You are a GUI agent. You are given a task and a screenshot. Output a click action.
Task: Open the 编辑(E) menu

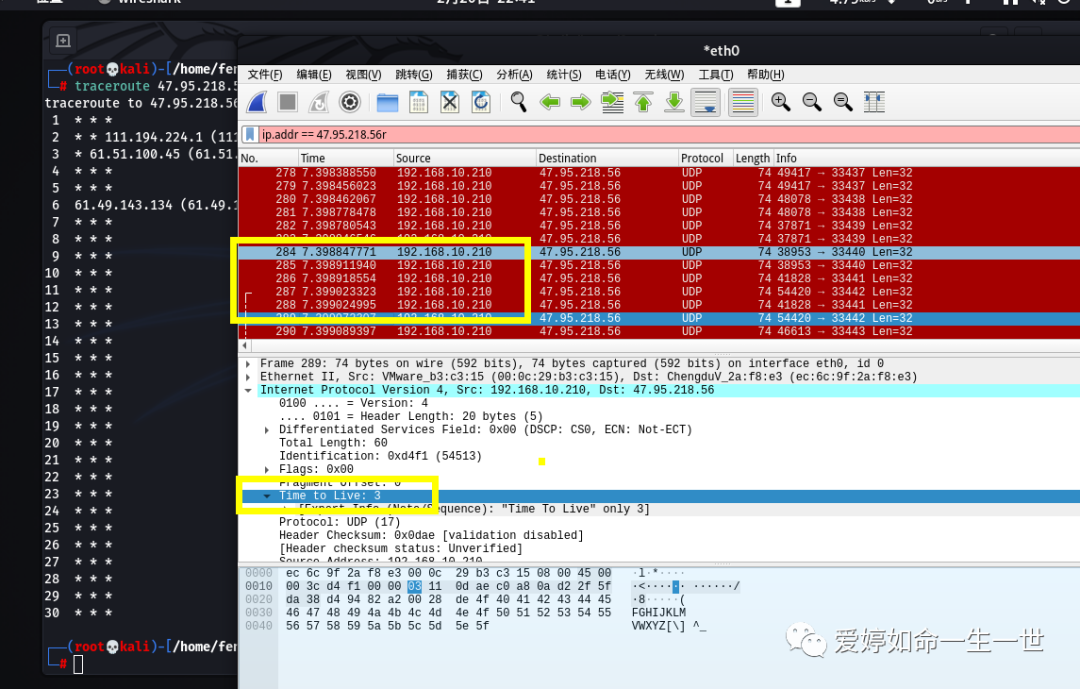click(x=314, y=74)
